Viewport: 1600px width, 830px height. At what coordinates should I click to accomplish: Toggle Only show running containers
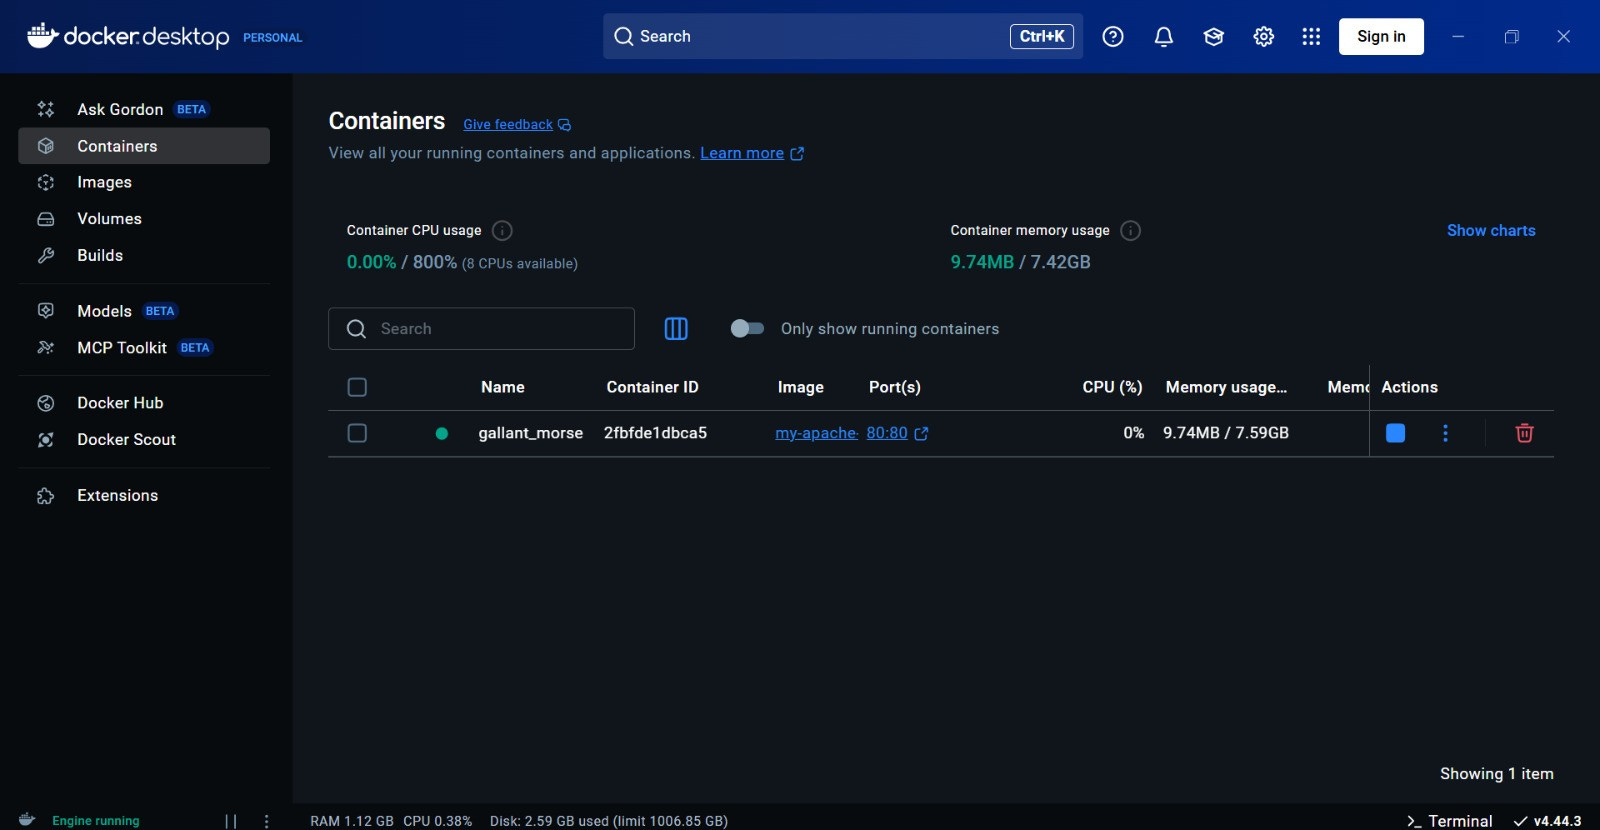click(x=747, y=329)
